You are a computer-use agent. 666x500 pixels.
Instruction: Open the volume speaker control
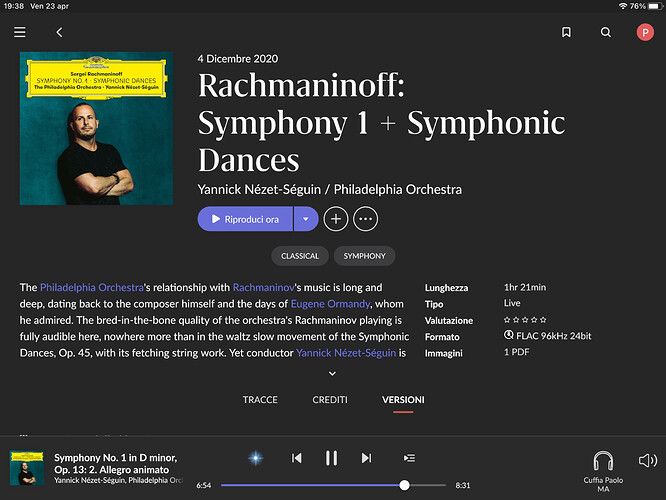pyautogui.click(x=648, y=460)
